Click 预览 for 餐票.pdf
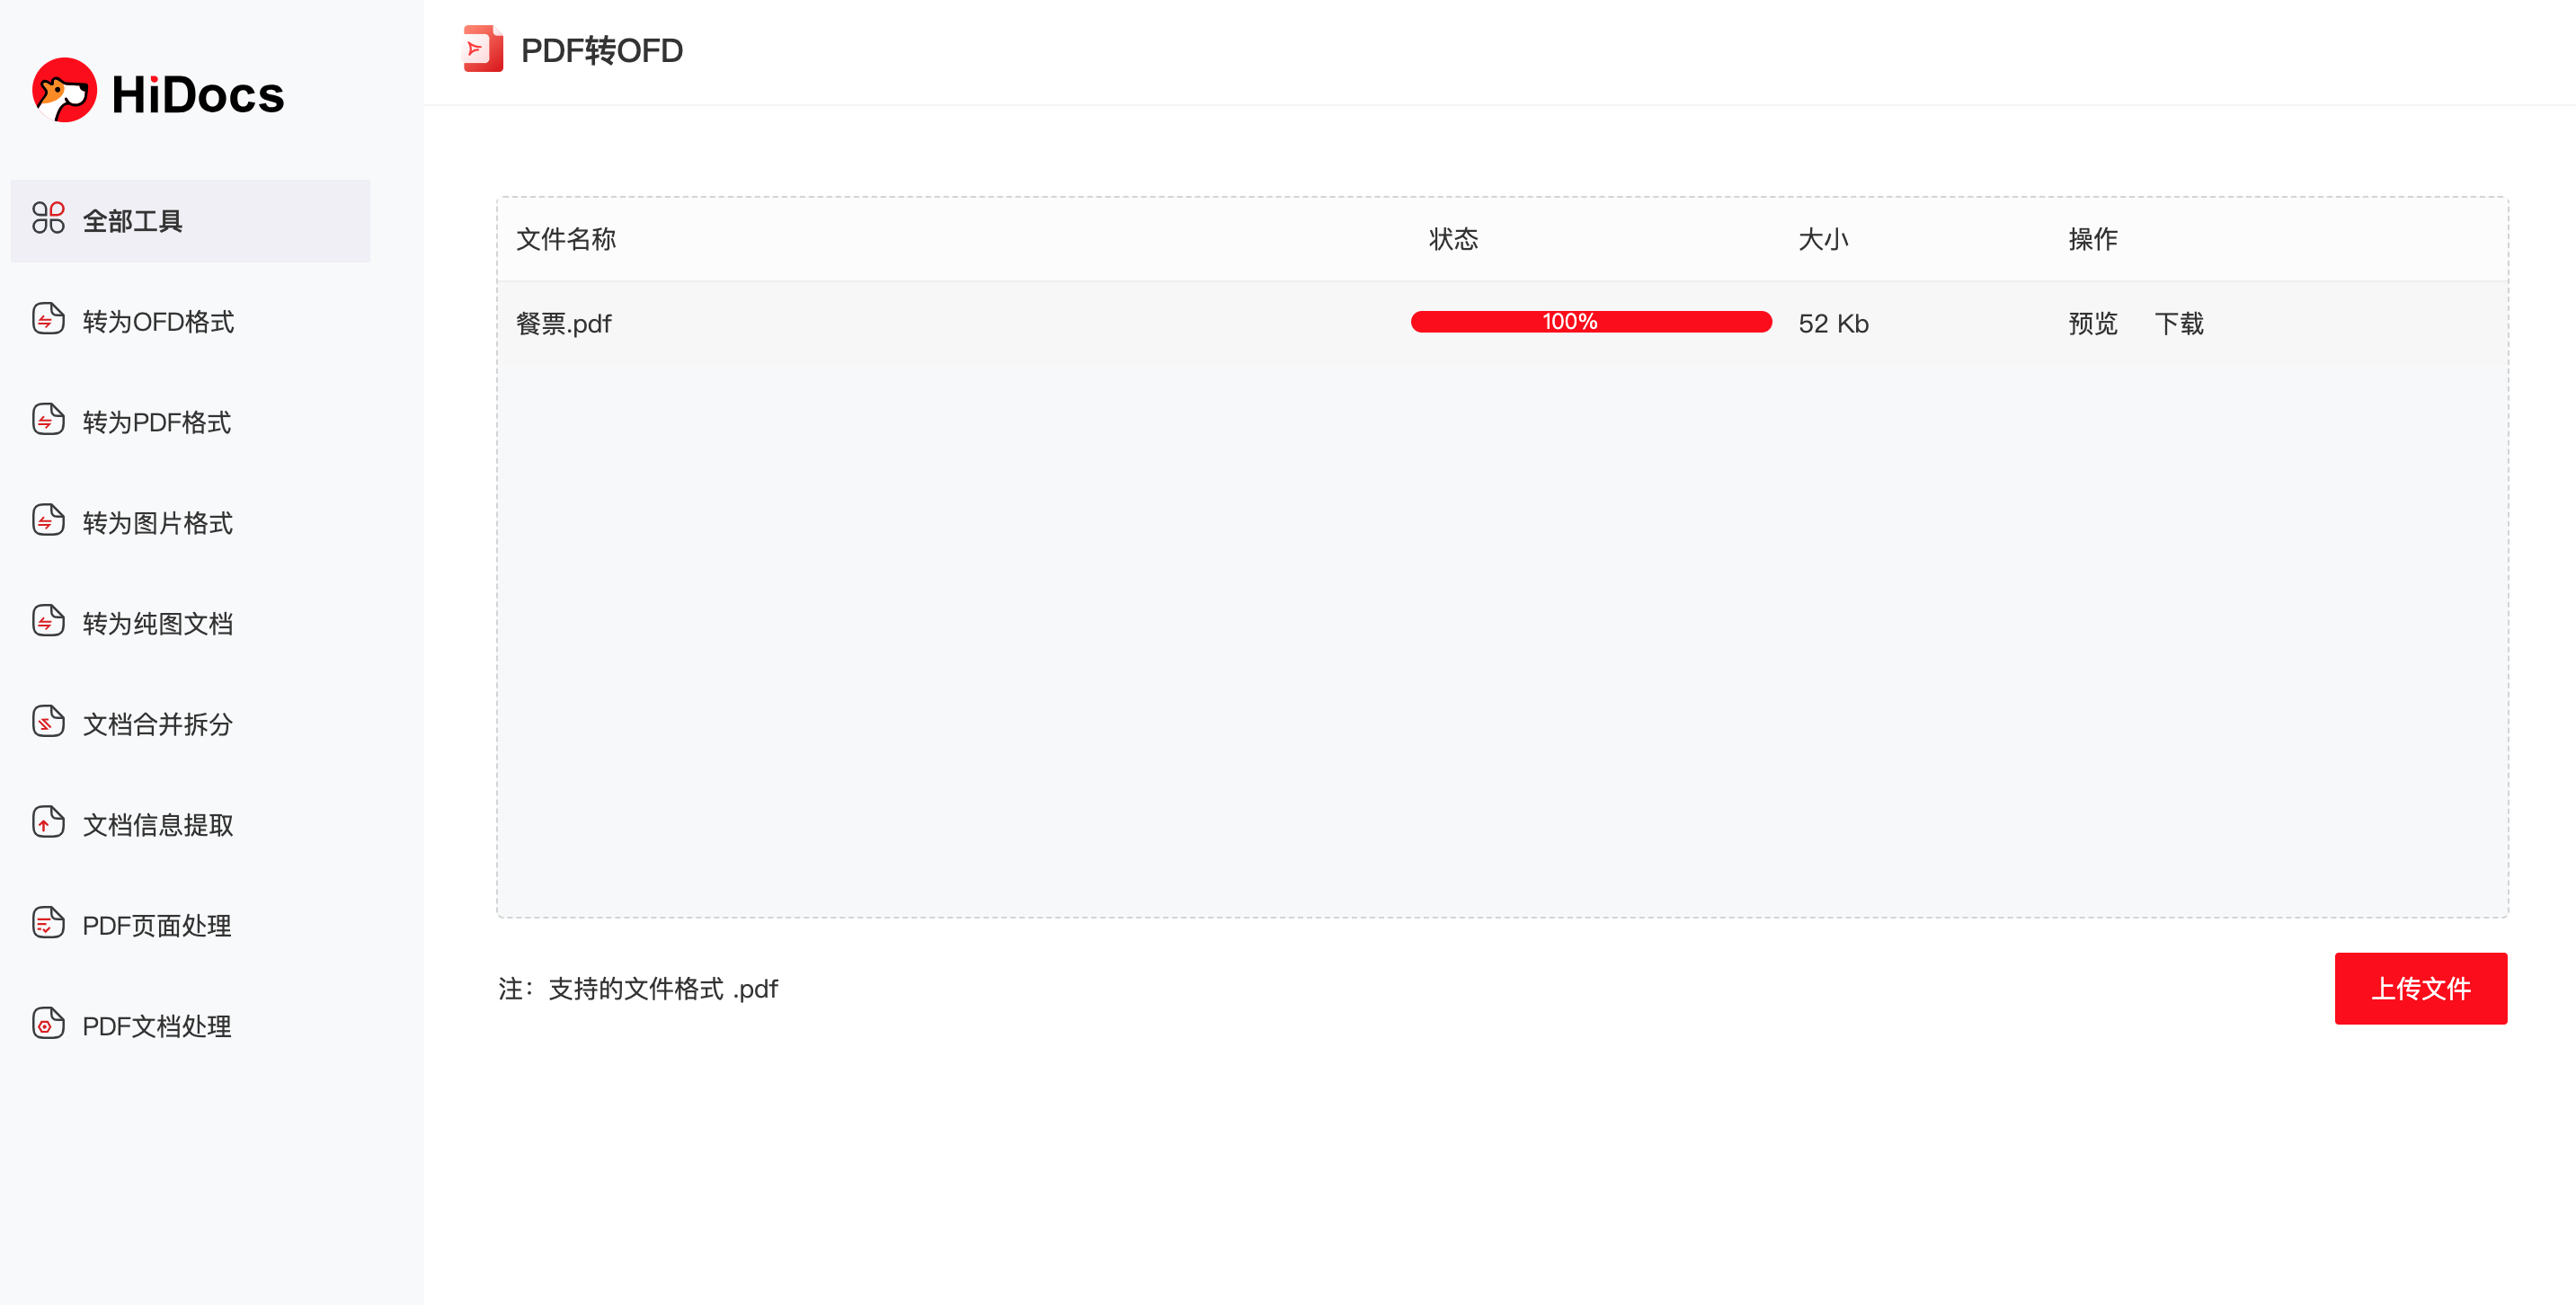Image resolution: width=2576 pixels, height=1305 pixels. [x=2093, y=323]
